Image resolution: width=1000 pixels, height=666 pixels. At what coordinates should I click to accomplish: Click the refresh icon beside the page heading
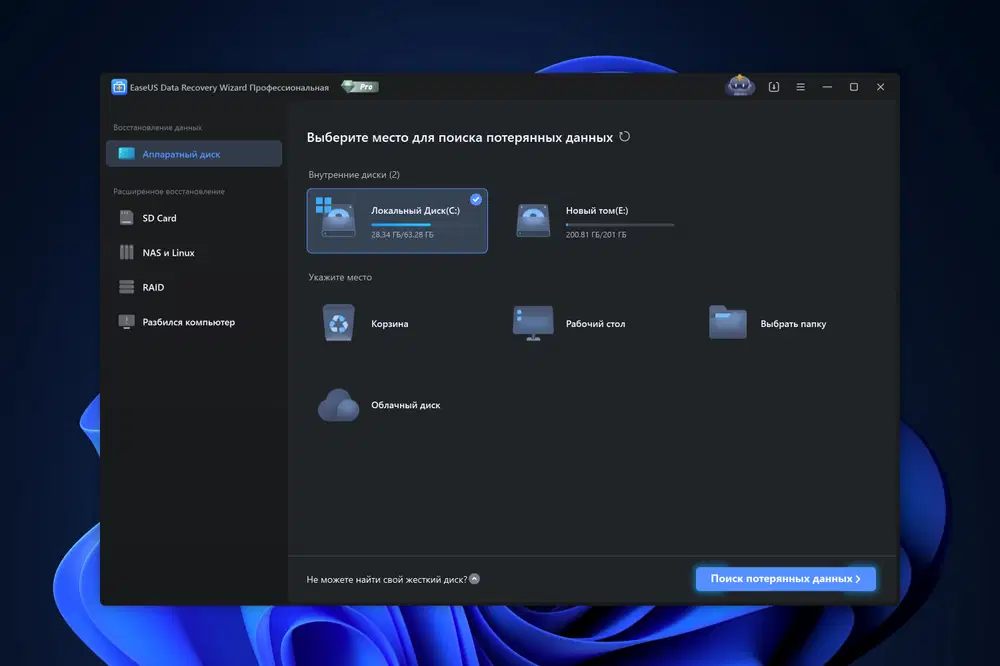(x=625, y=137)
